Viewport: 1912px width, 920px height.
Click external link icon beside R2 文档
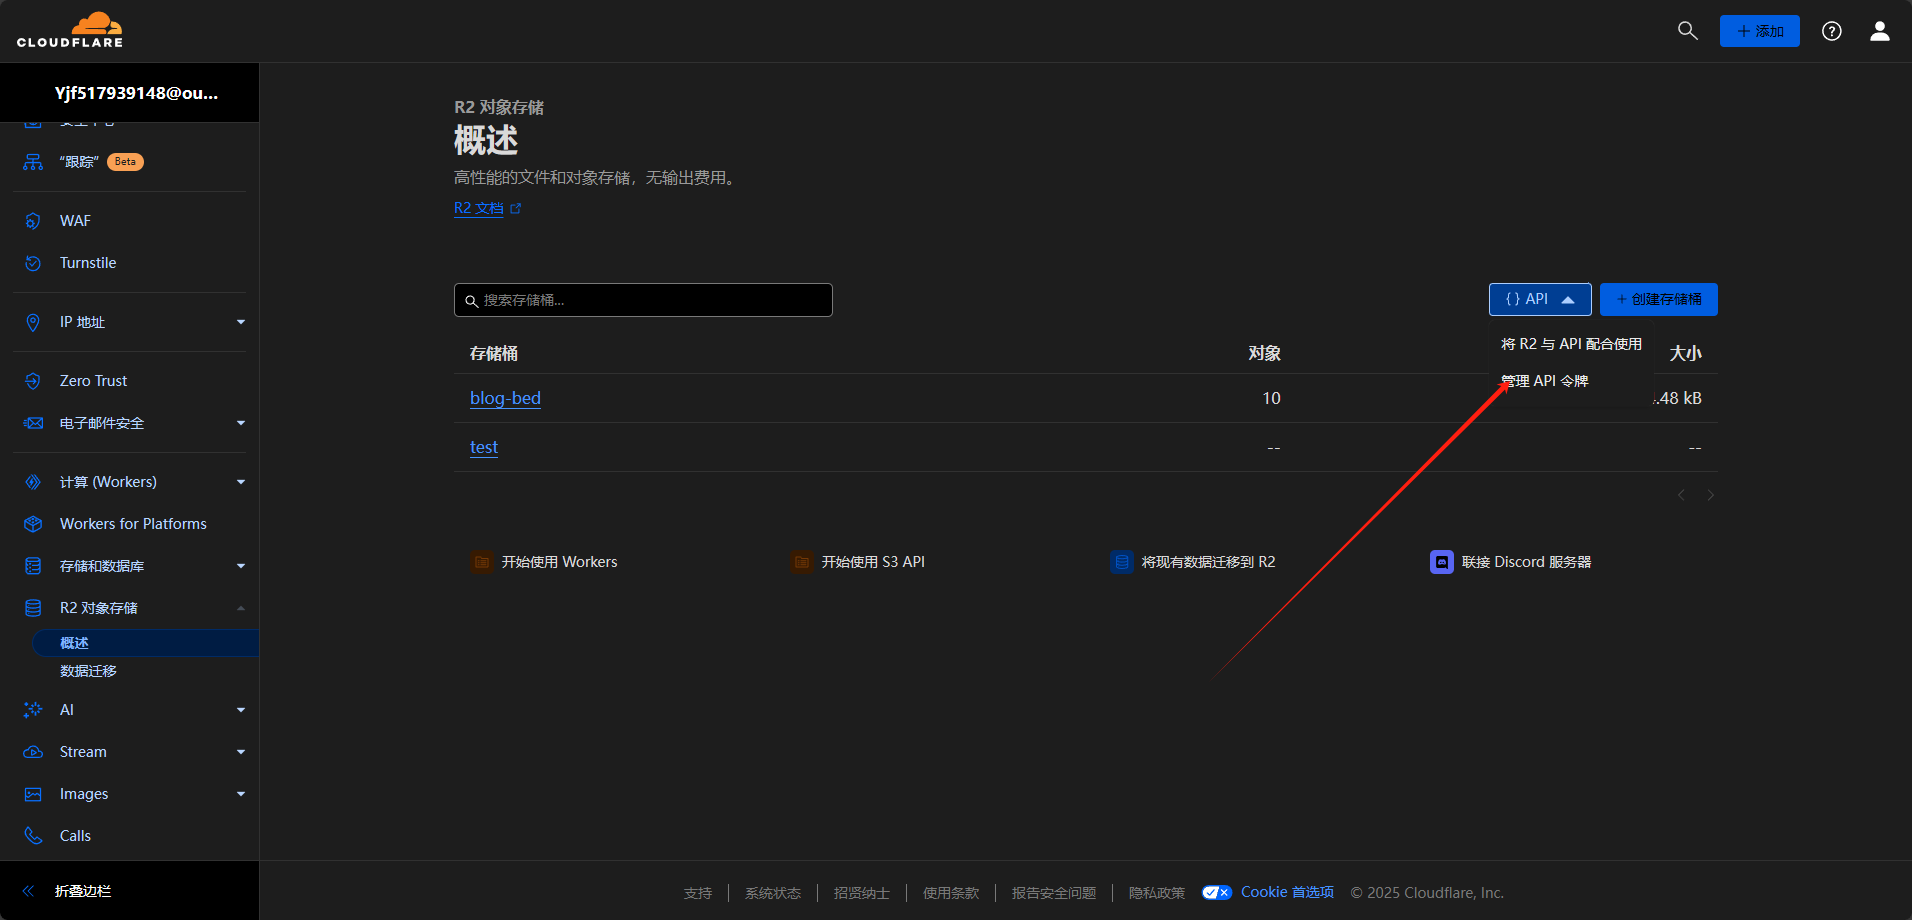(516, 209)
